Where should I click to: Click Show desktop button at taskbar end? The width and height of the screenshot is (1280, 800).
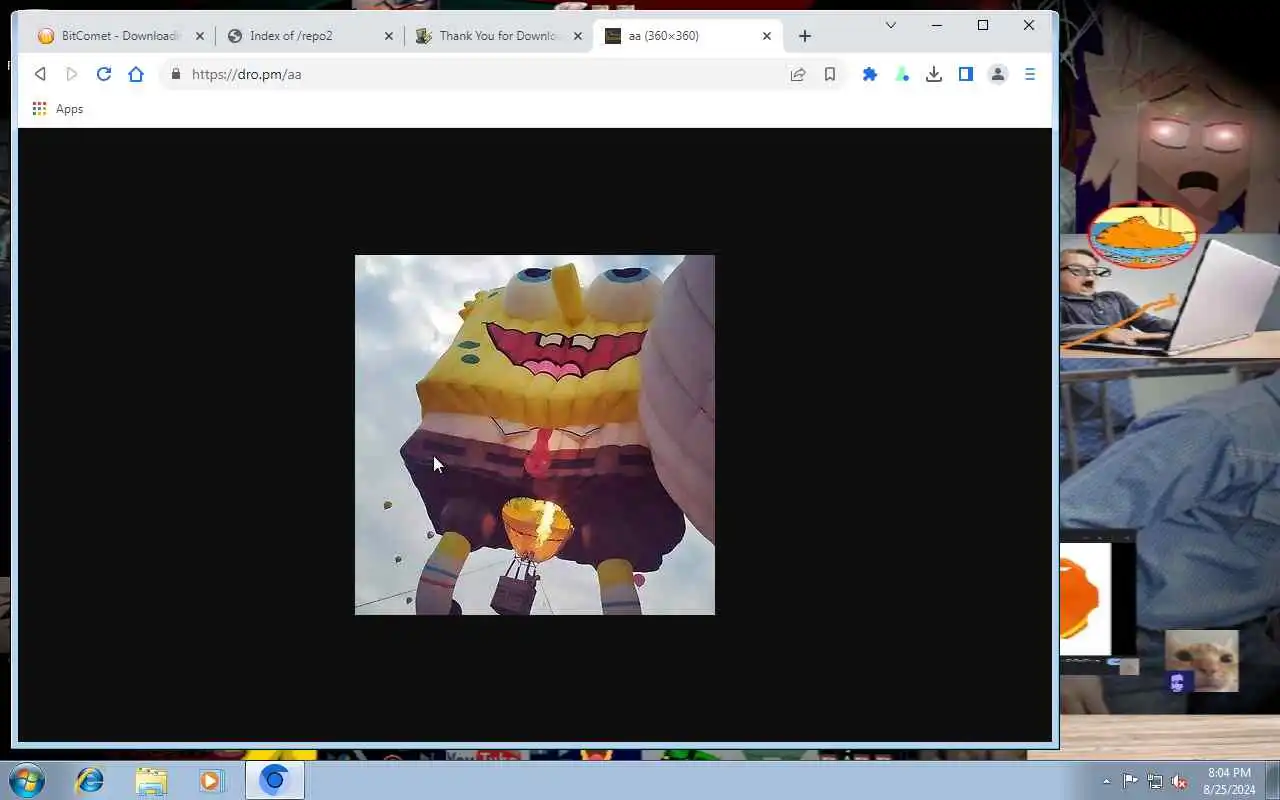point(1272,781)
